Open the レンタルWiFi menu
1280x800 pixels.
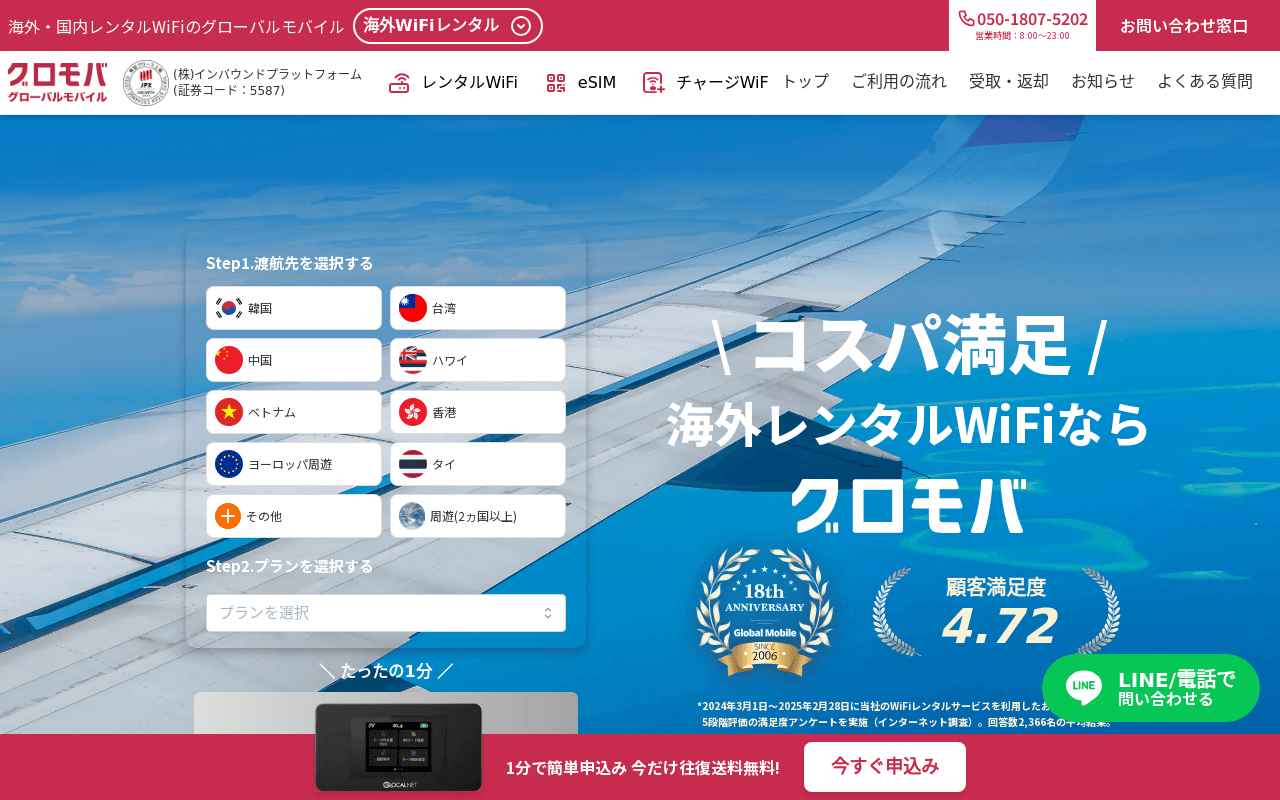click(x=453, y=83)
